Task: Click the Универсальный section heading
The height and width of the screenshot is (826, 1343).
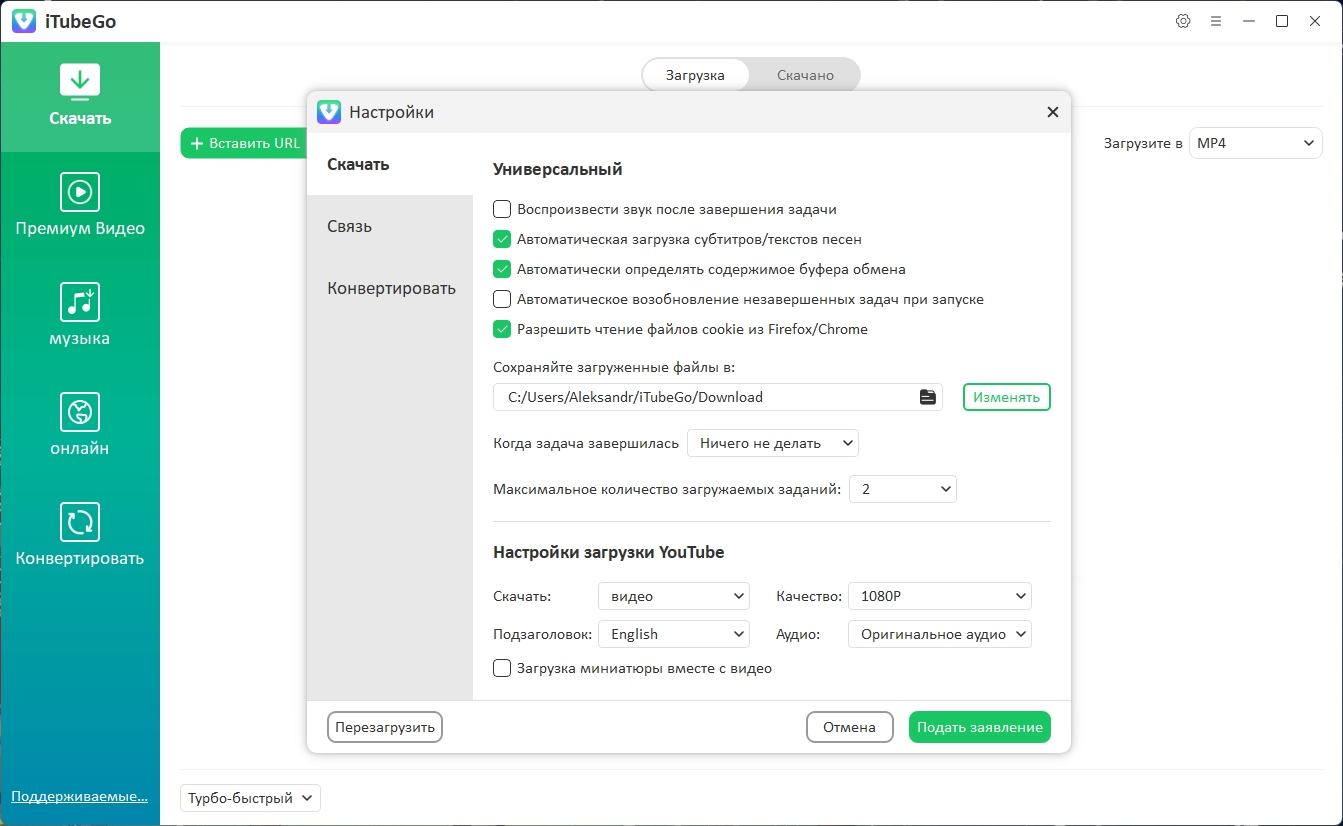Action: point(558,169)
